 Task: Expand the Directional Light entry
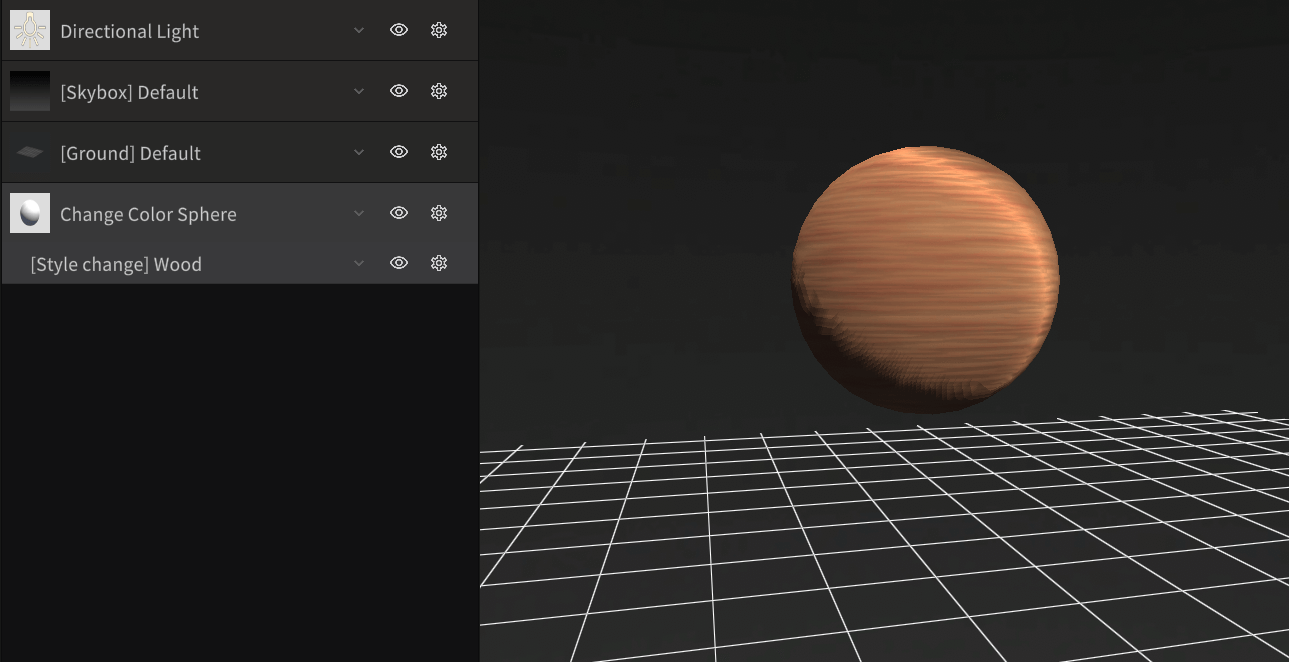[358, 30]
